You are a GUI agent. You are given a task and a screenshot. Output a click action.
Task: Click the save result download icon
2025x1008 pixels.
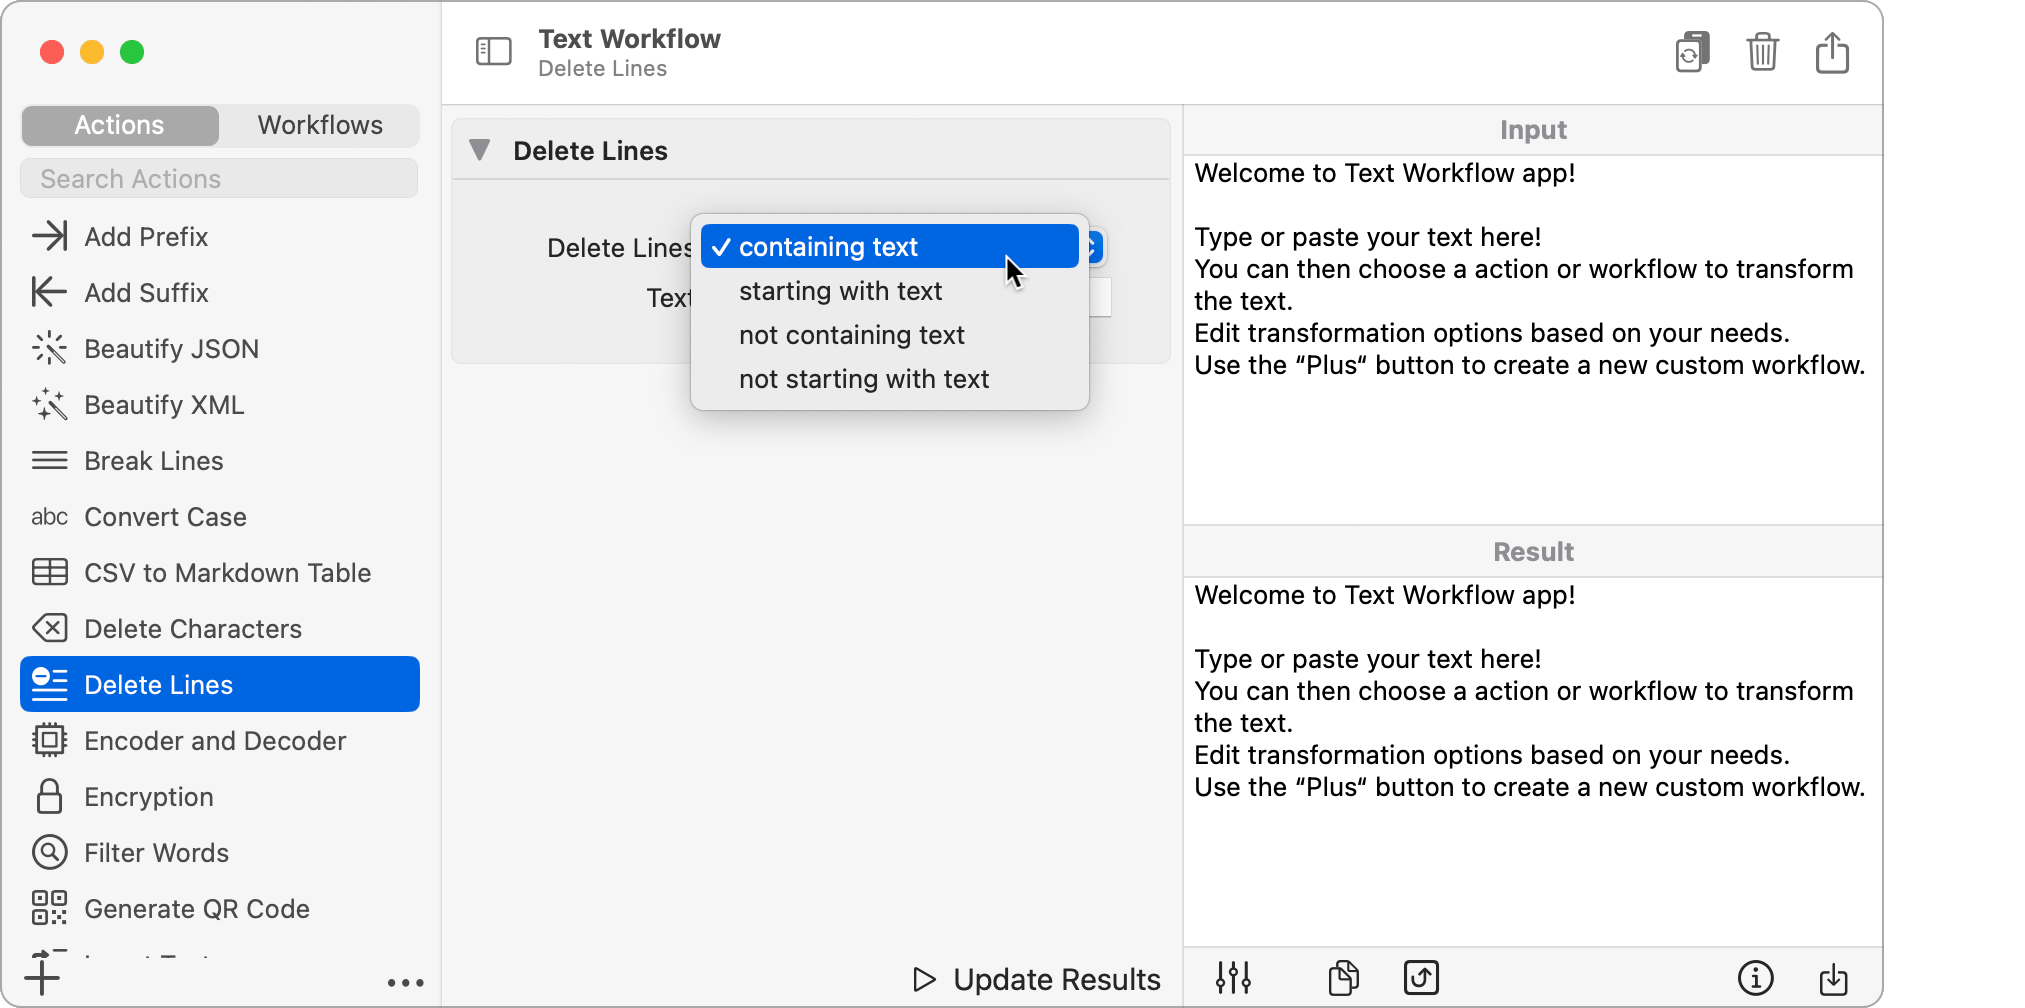tap(1833, 978)
